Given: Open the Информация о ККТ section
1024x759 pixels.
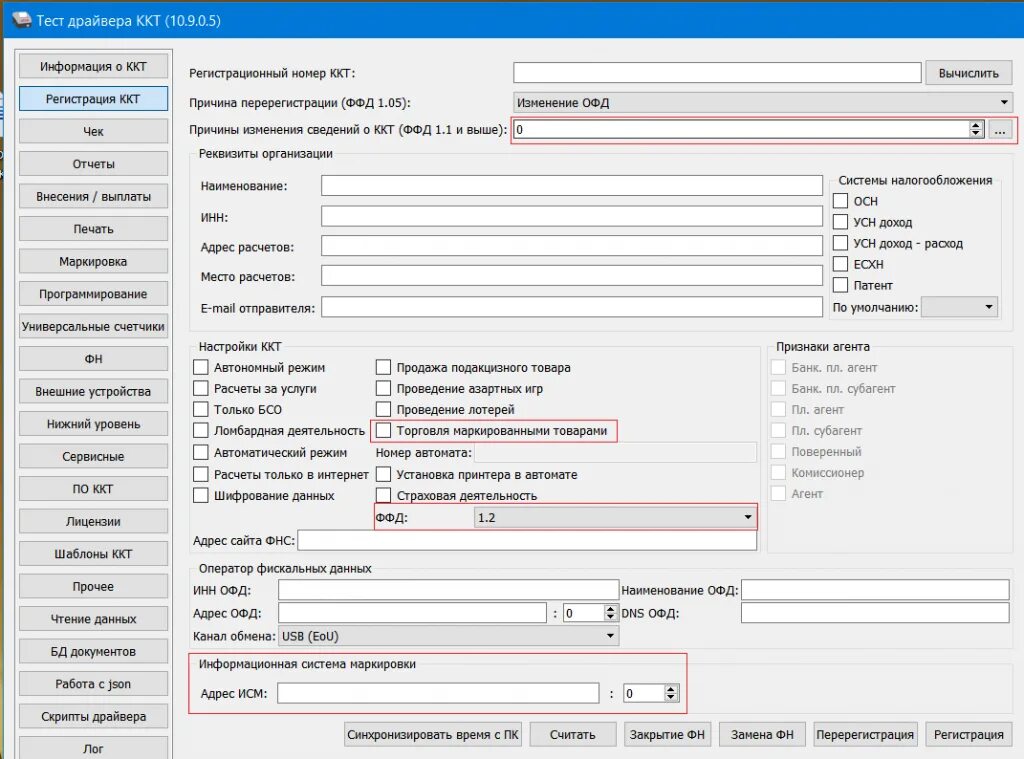Looking at the screenshot, I should point(93,67).
